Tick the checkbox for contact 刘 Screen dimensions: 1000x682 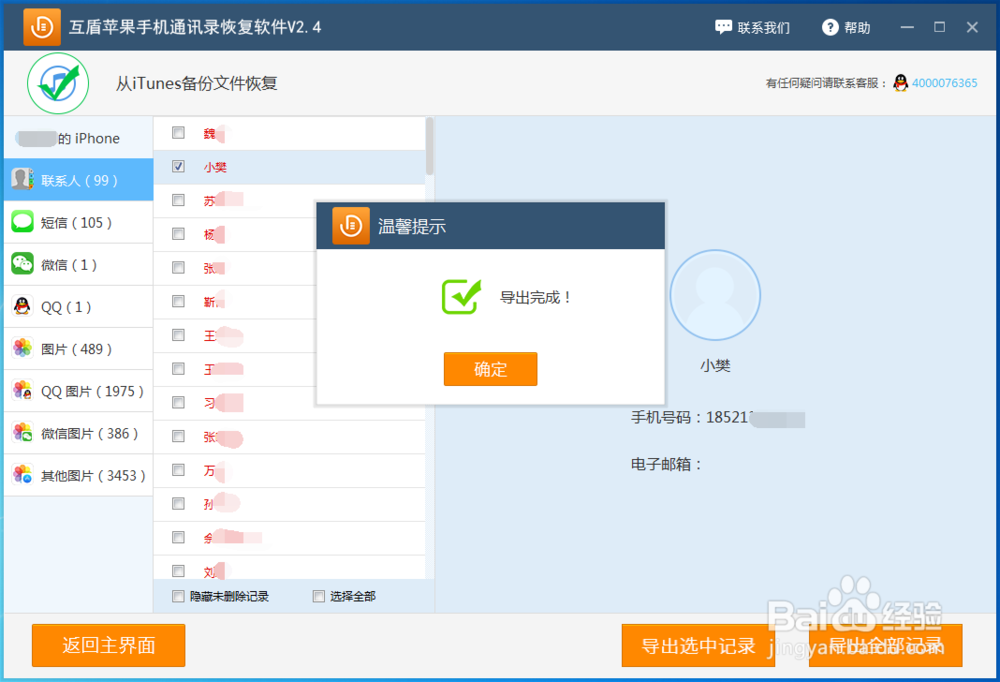click(x=179, y=571)
